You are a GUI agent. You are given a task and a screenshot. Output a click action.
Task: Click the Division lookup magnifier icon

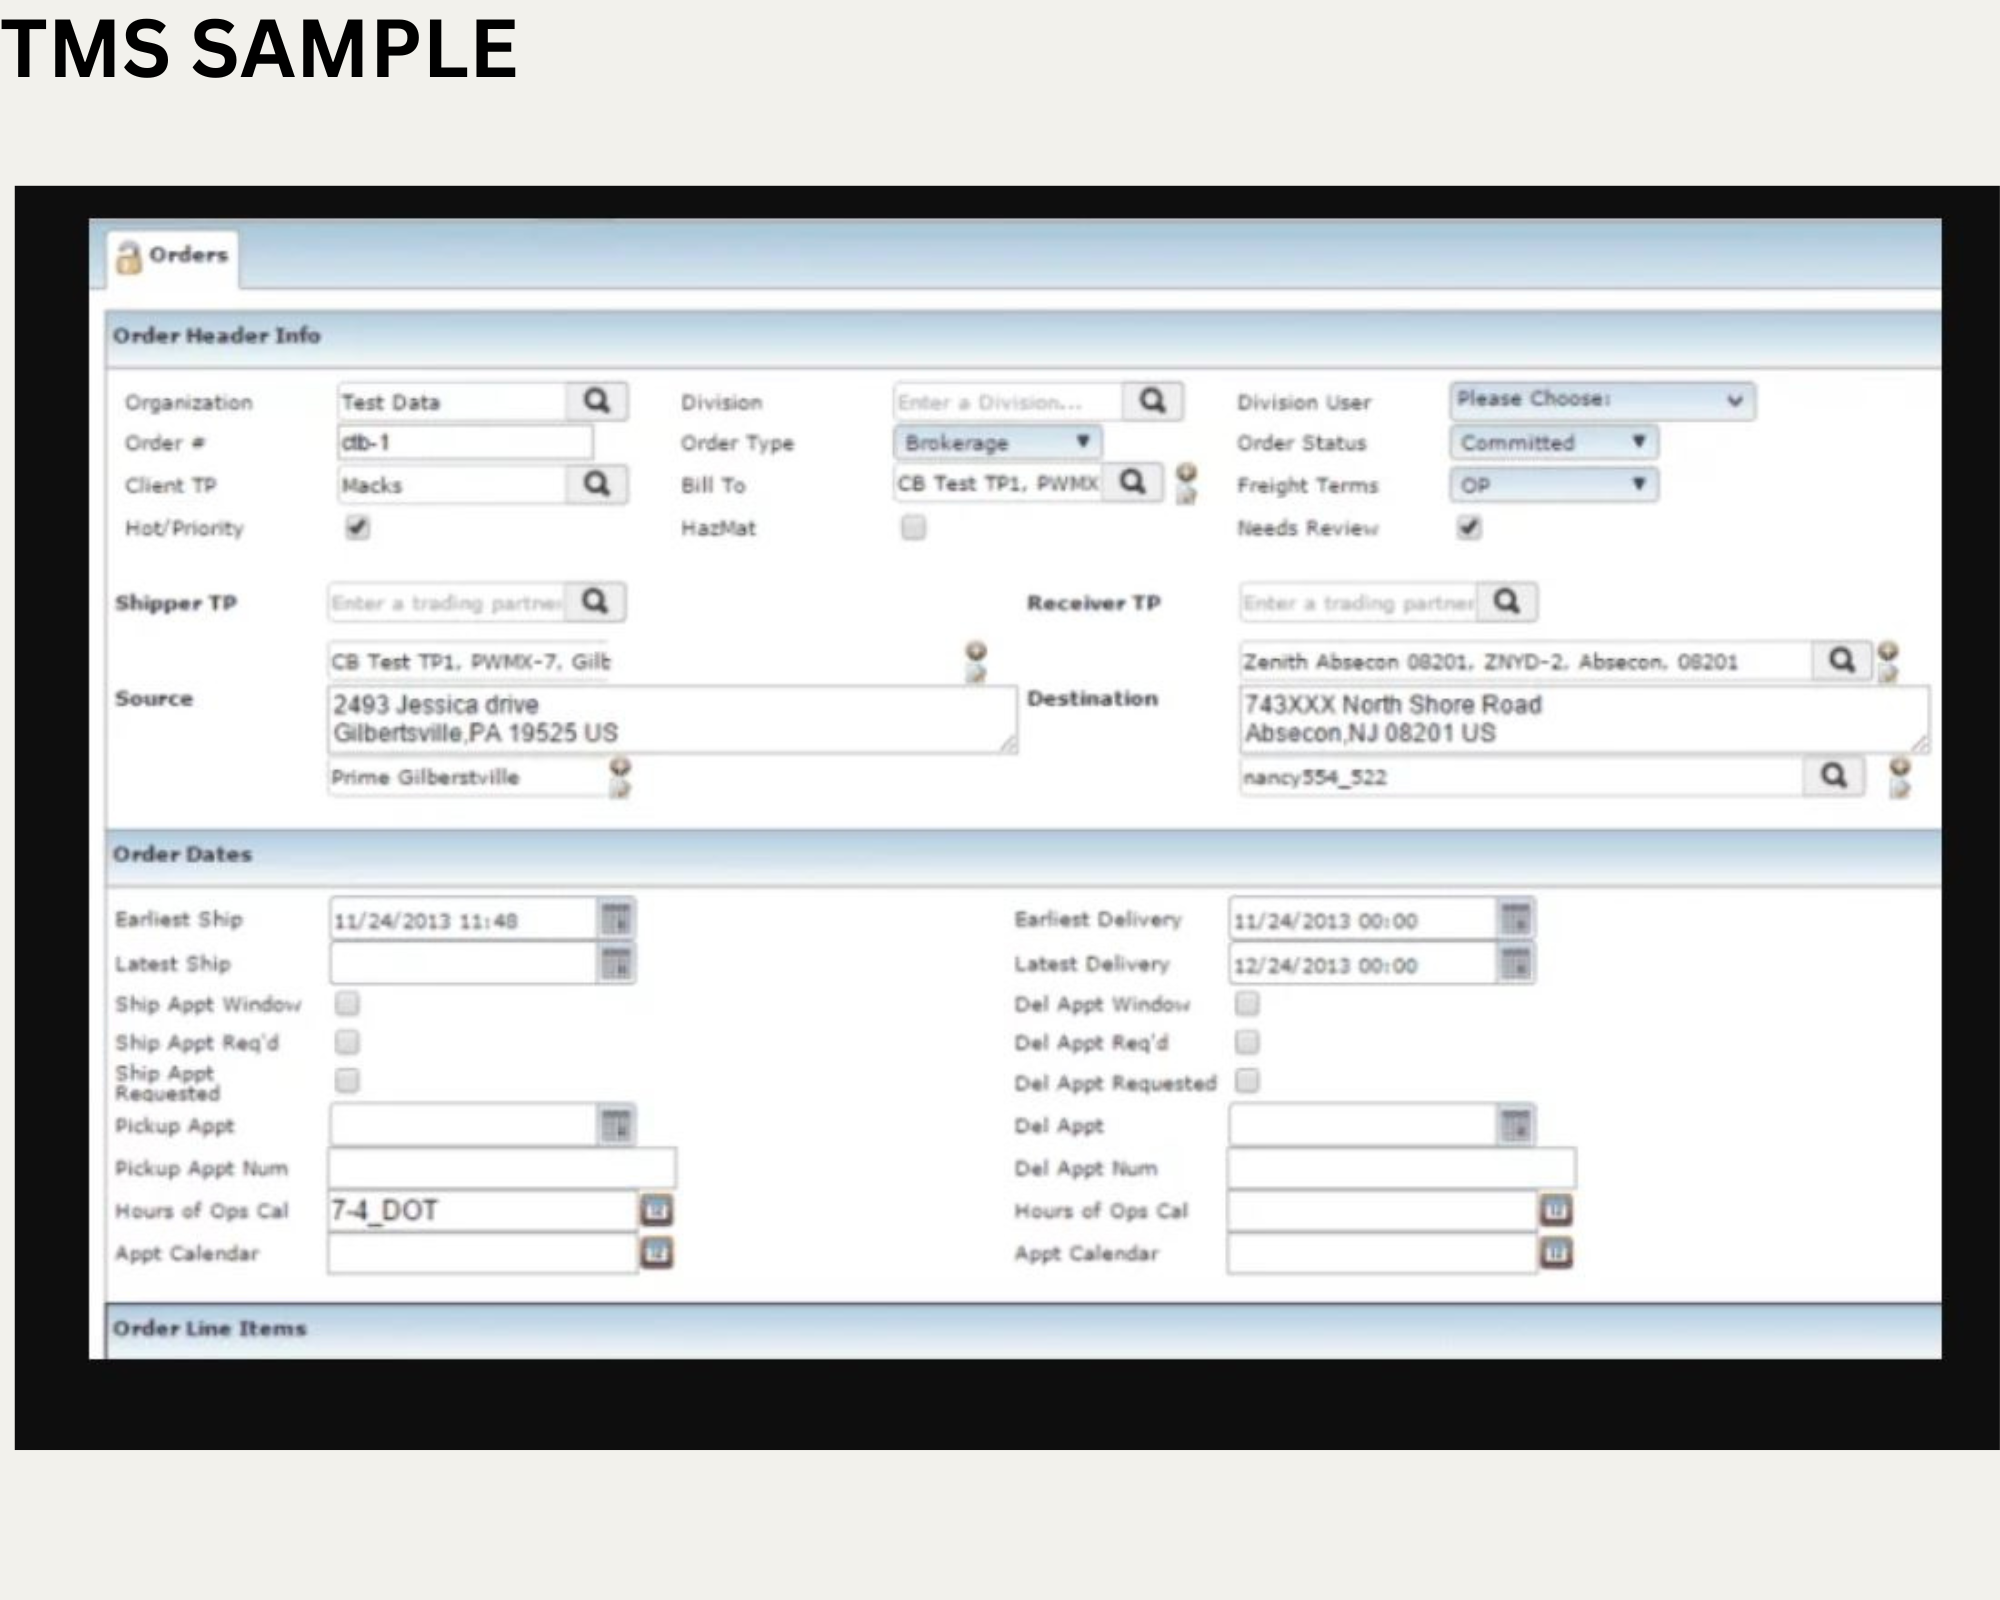tap(1152, 402)
